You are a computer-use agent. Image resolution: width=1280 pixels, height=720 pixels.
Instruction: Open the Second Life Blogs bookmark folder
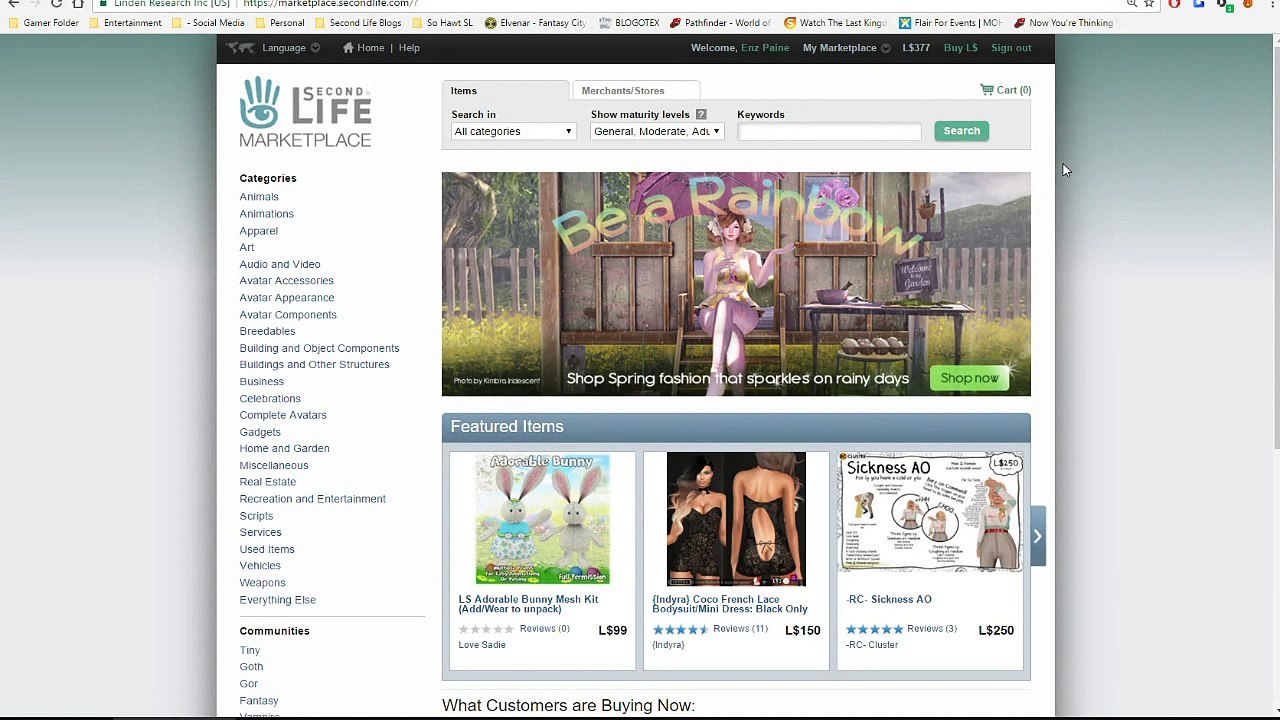[358, 23]
